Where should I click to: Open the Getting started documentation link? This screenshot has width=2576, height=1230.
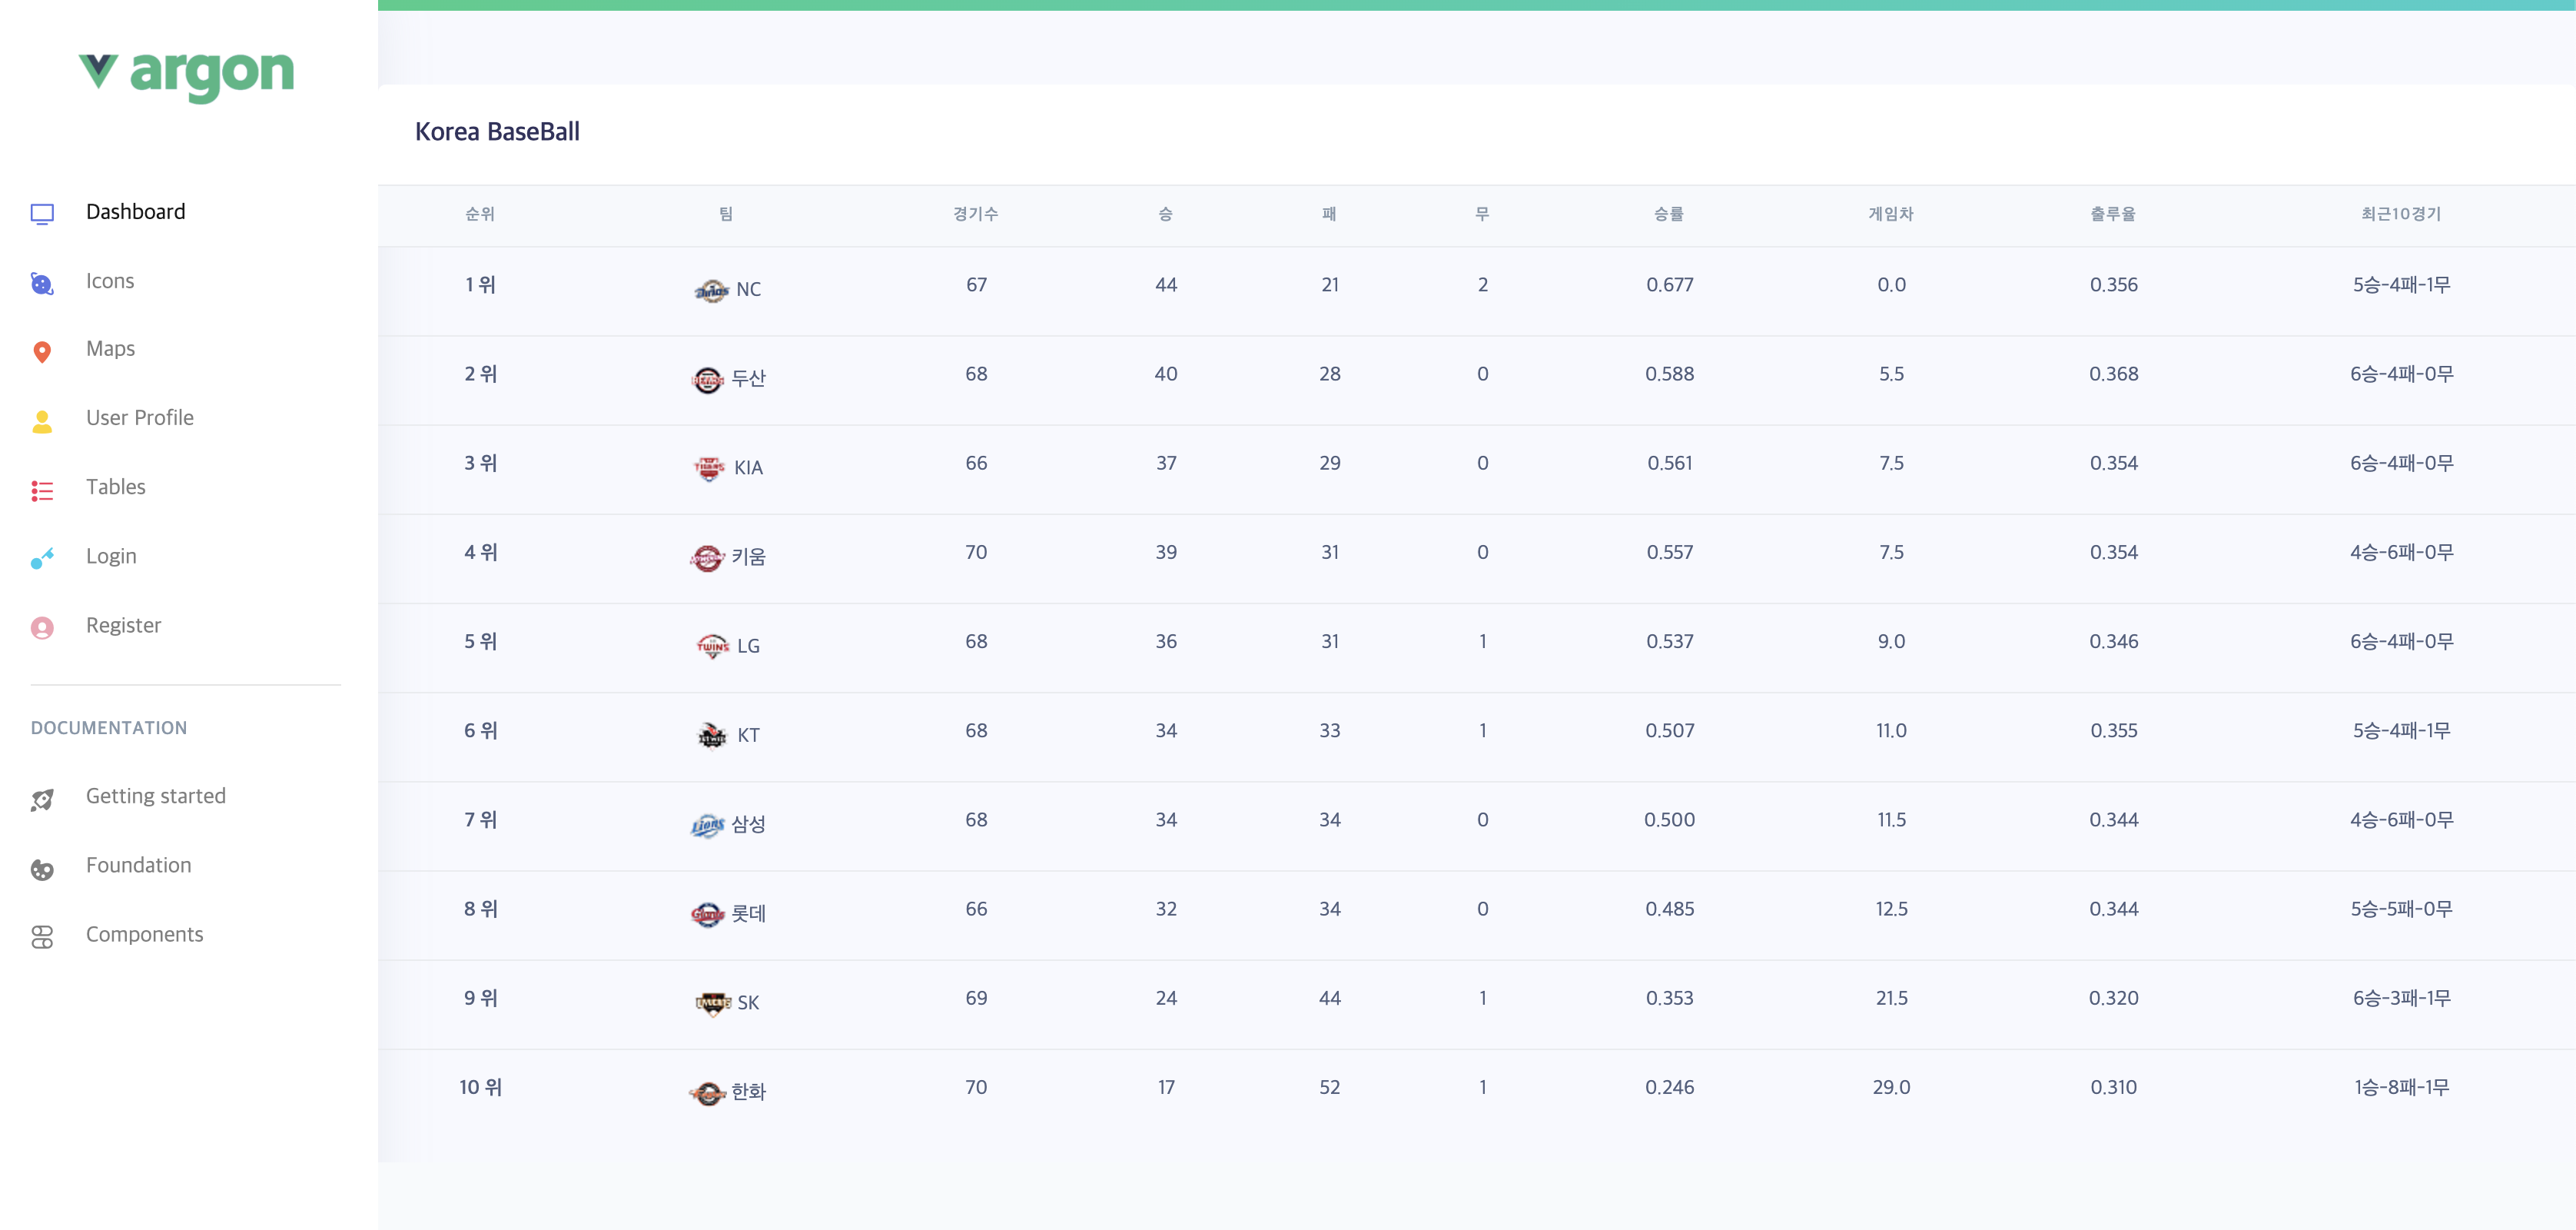click(x=156, y=796)
